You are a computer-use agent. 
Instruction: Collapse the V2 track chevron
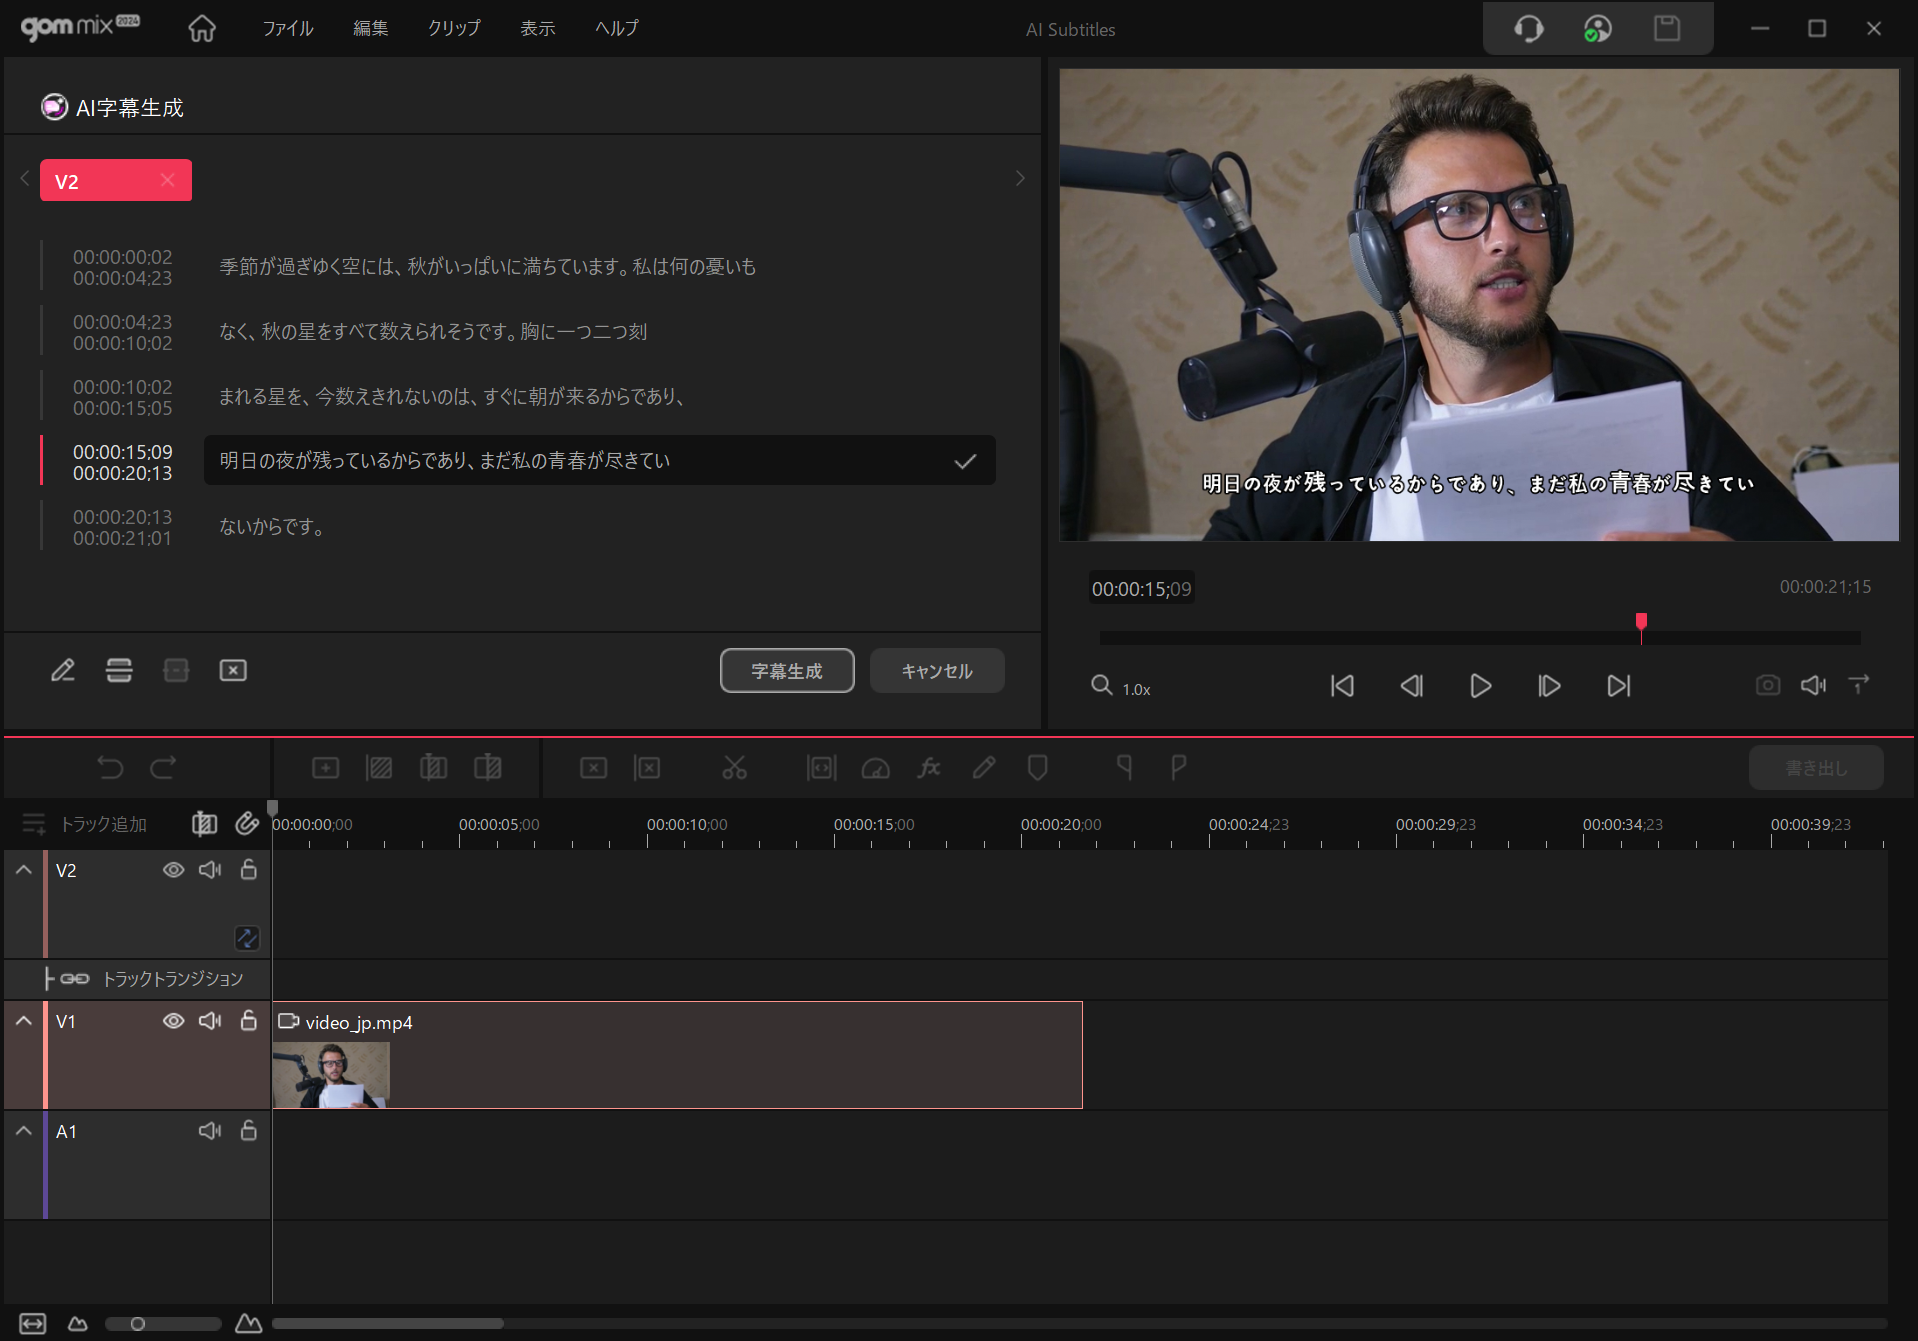(x=24, y=870)
